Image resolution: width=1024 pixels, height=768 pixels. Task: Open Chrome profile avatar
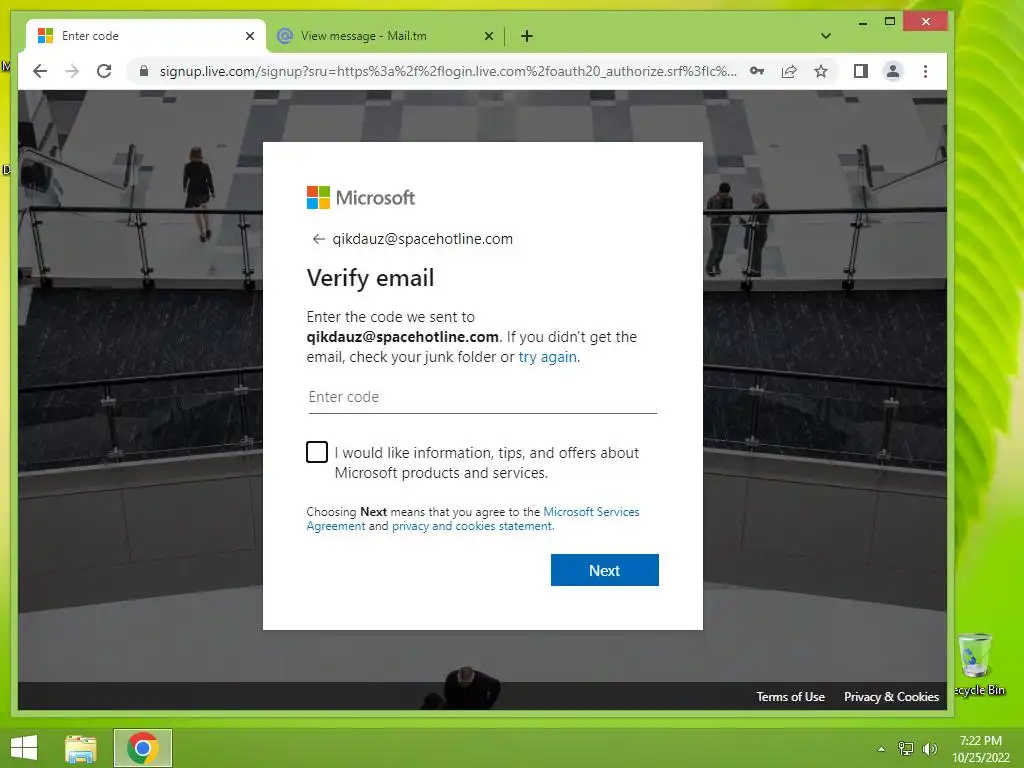(893, 71)
